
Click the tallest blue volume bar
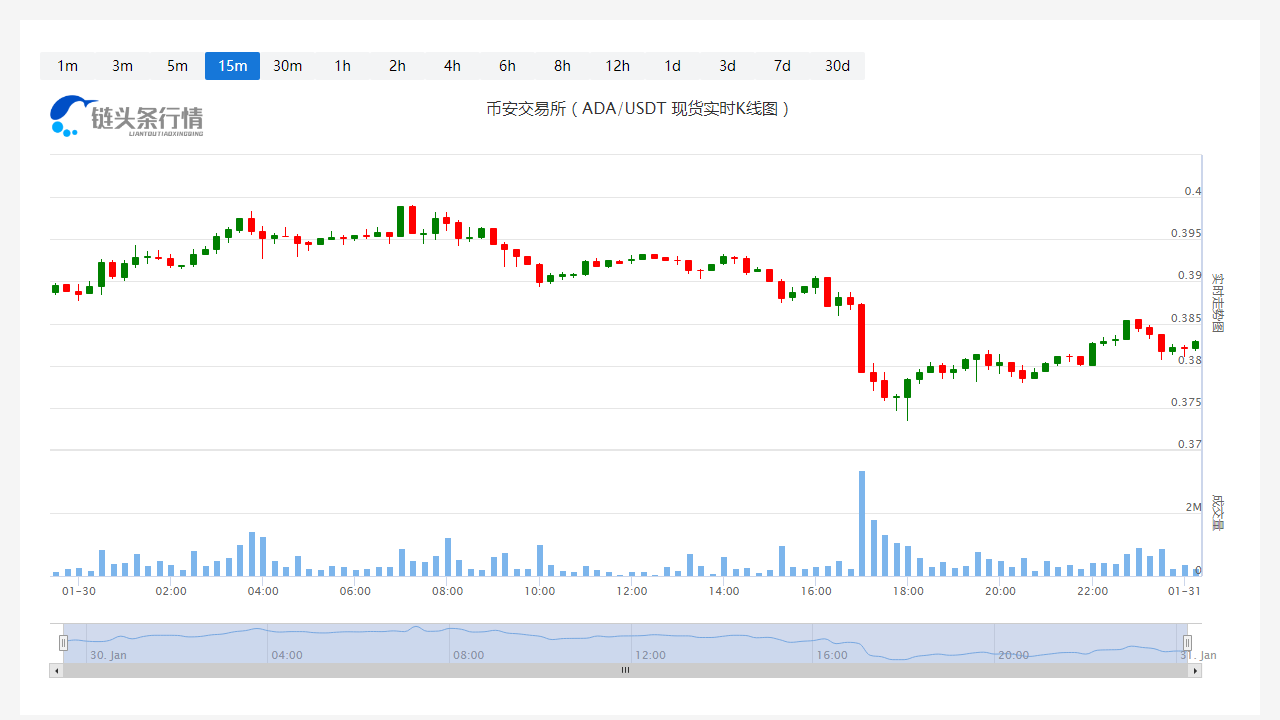click(x=862, y=523)
